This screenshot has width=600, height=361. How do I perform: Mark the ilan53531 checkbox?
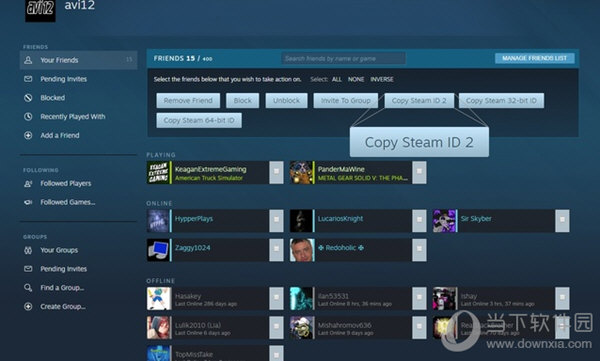point(419,298)
